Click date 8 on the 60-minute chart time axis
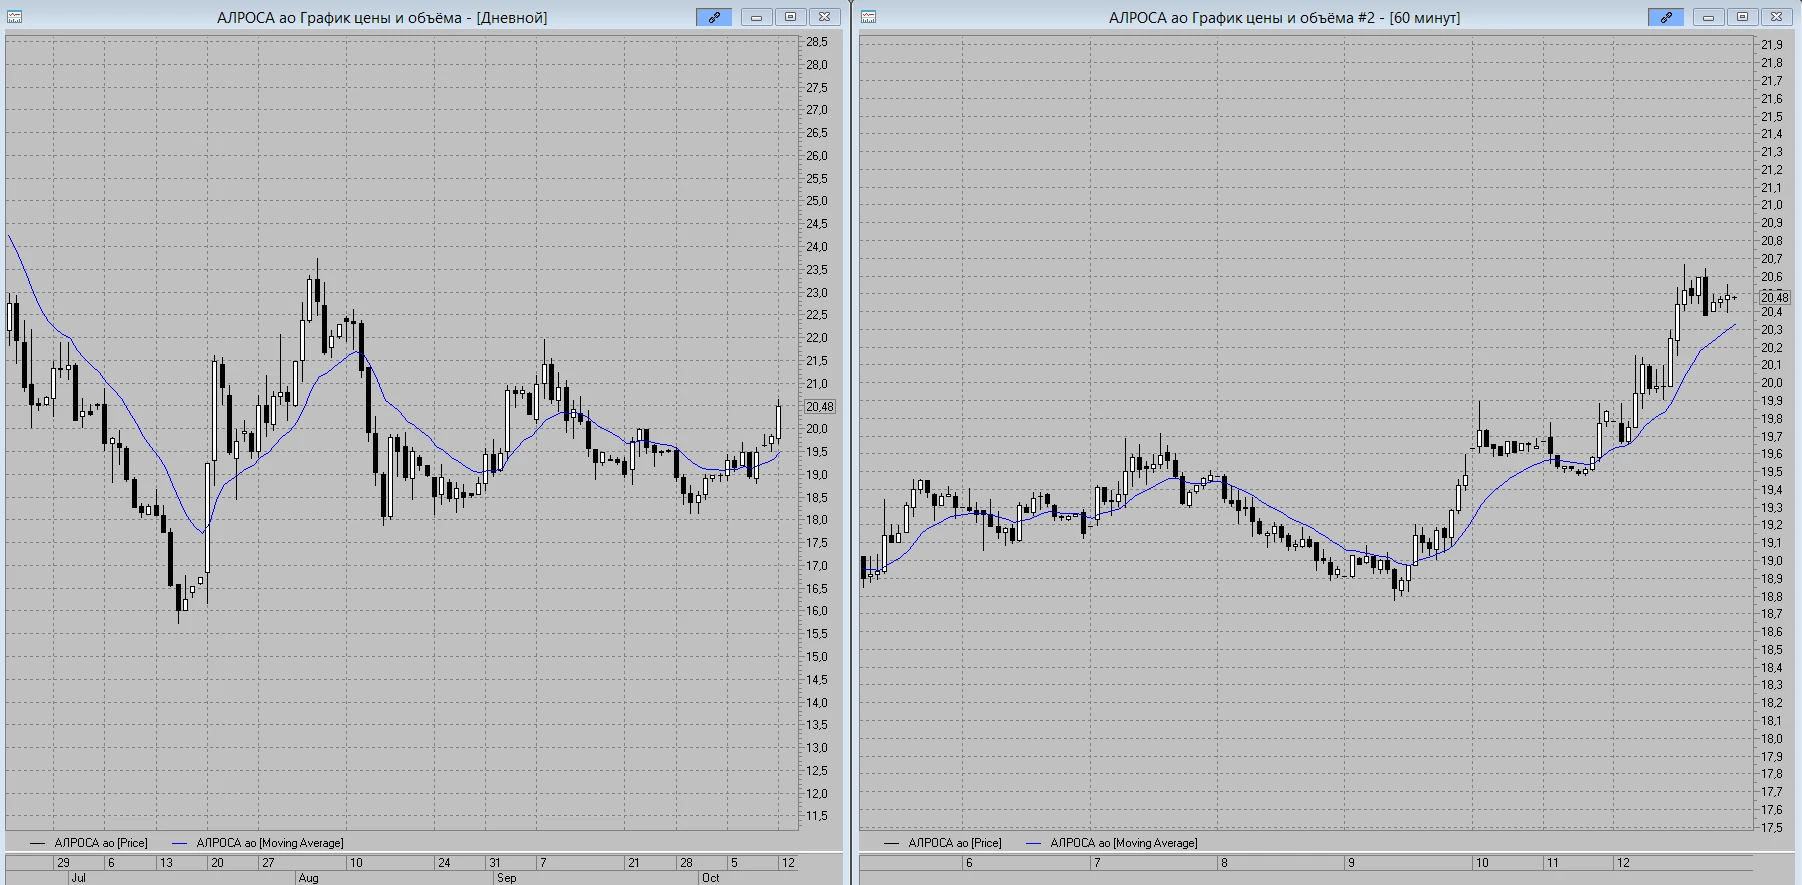 coord(1224,862)
